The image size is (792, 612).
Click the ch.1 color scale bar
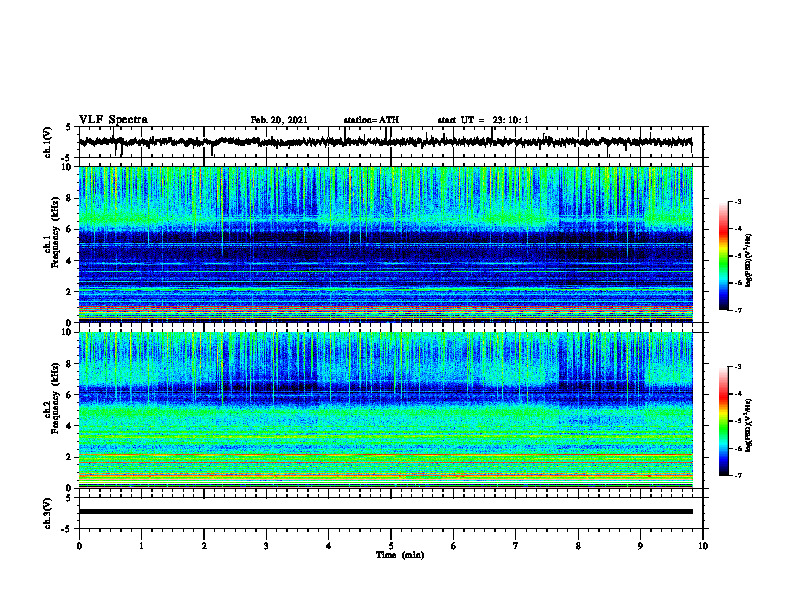click(723, 256)
